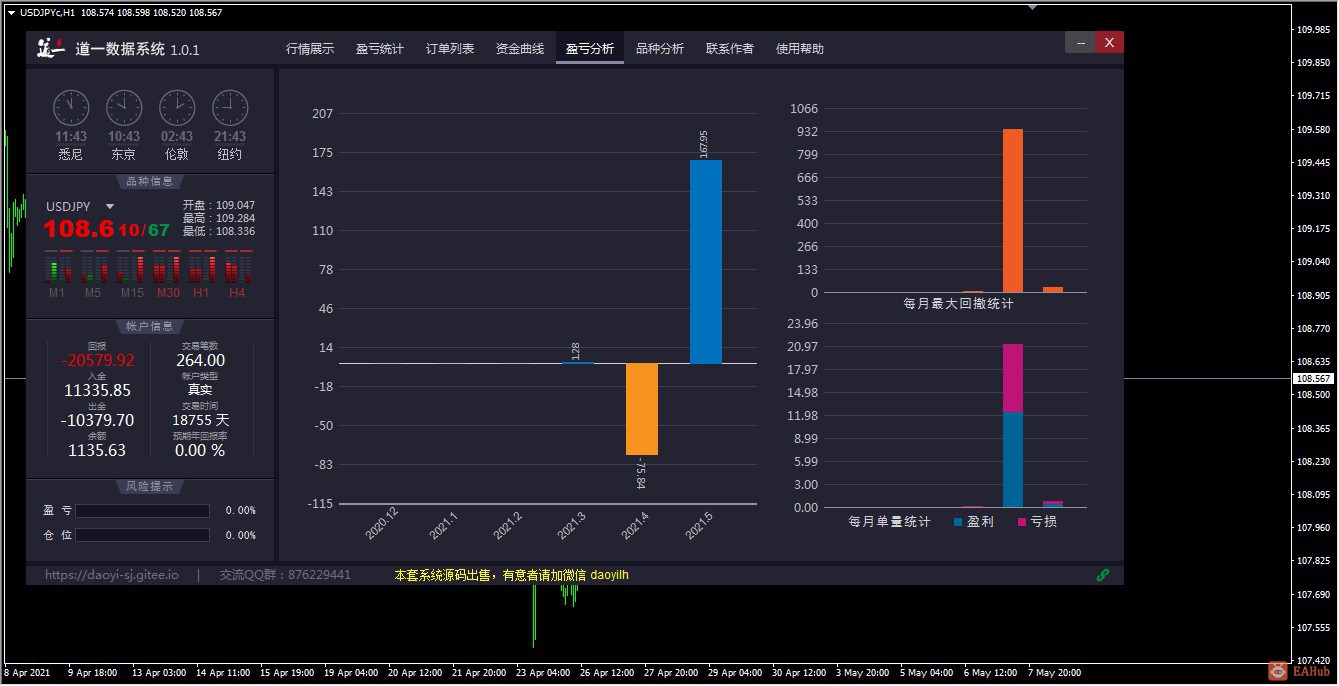Click the 开盘 price 109.047
1339x686 pixels.
pyautogui.click(x=235, y=205)
